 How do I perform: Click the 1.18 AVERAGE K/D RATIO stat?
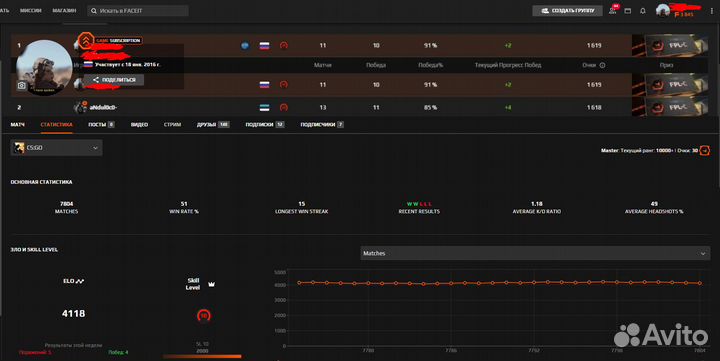click(x=537, y=207)
